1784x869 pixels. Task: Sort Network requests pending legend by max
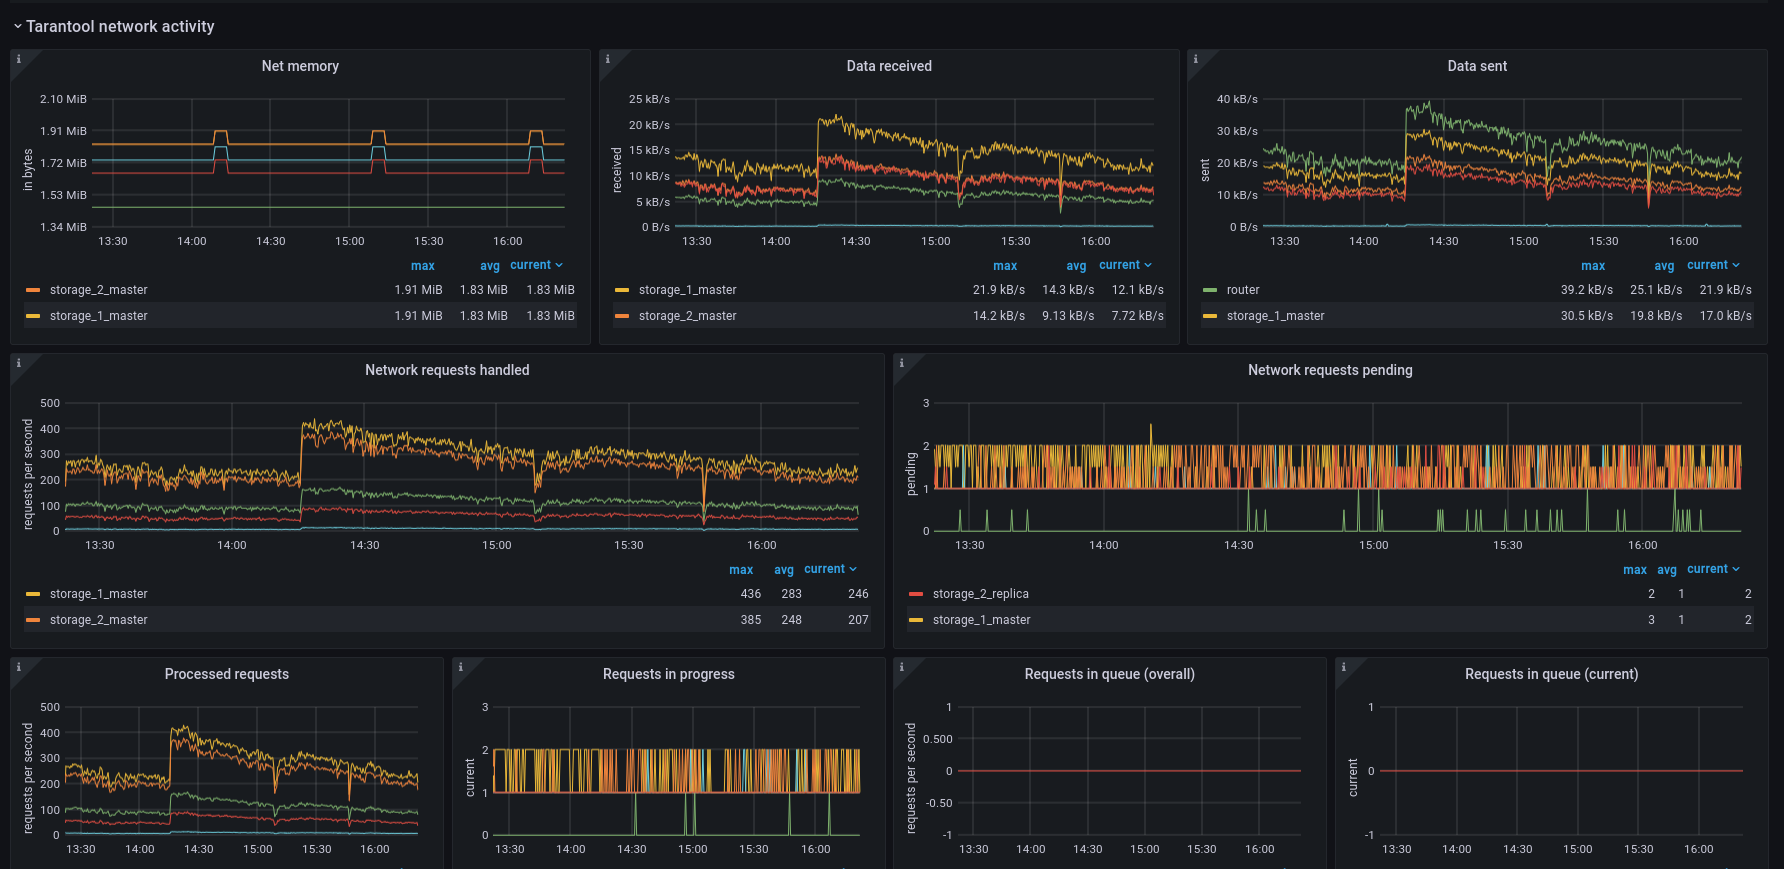click(x=1635, y=570)
